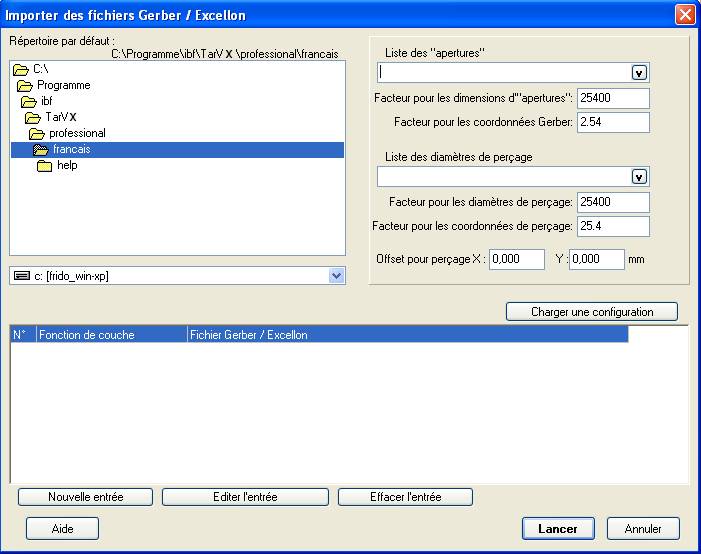Expand the Liste des diamètres de perçage dropdown
This screenshot has width=701, height=554.
pyautogui.click(x=639, y=177)
